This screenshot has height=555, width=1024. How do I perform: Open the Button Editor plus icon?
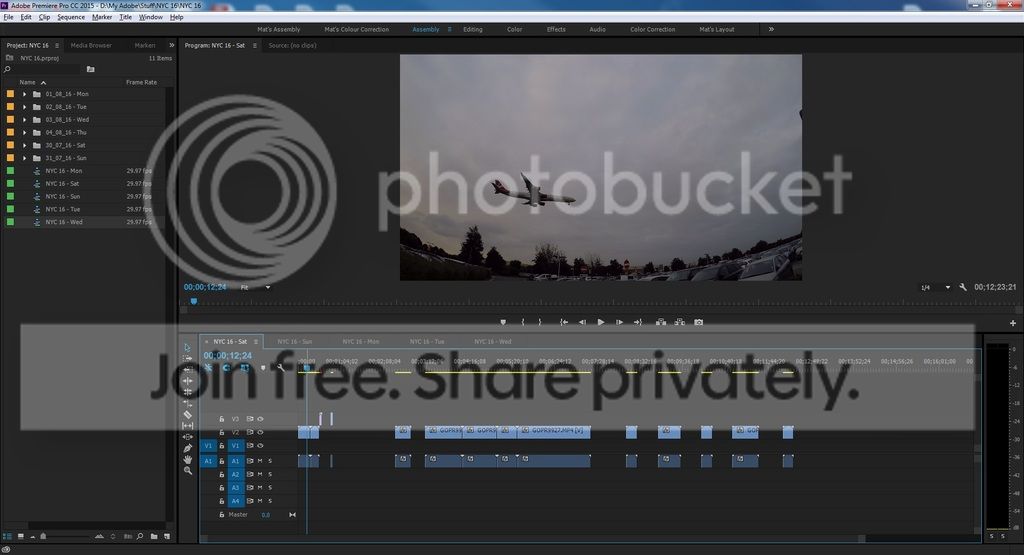coord(1013,323)
